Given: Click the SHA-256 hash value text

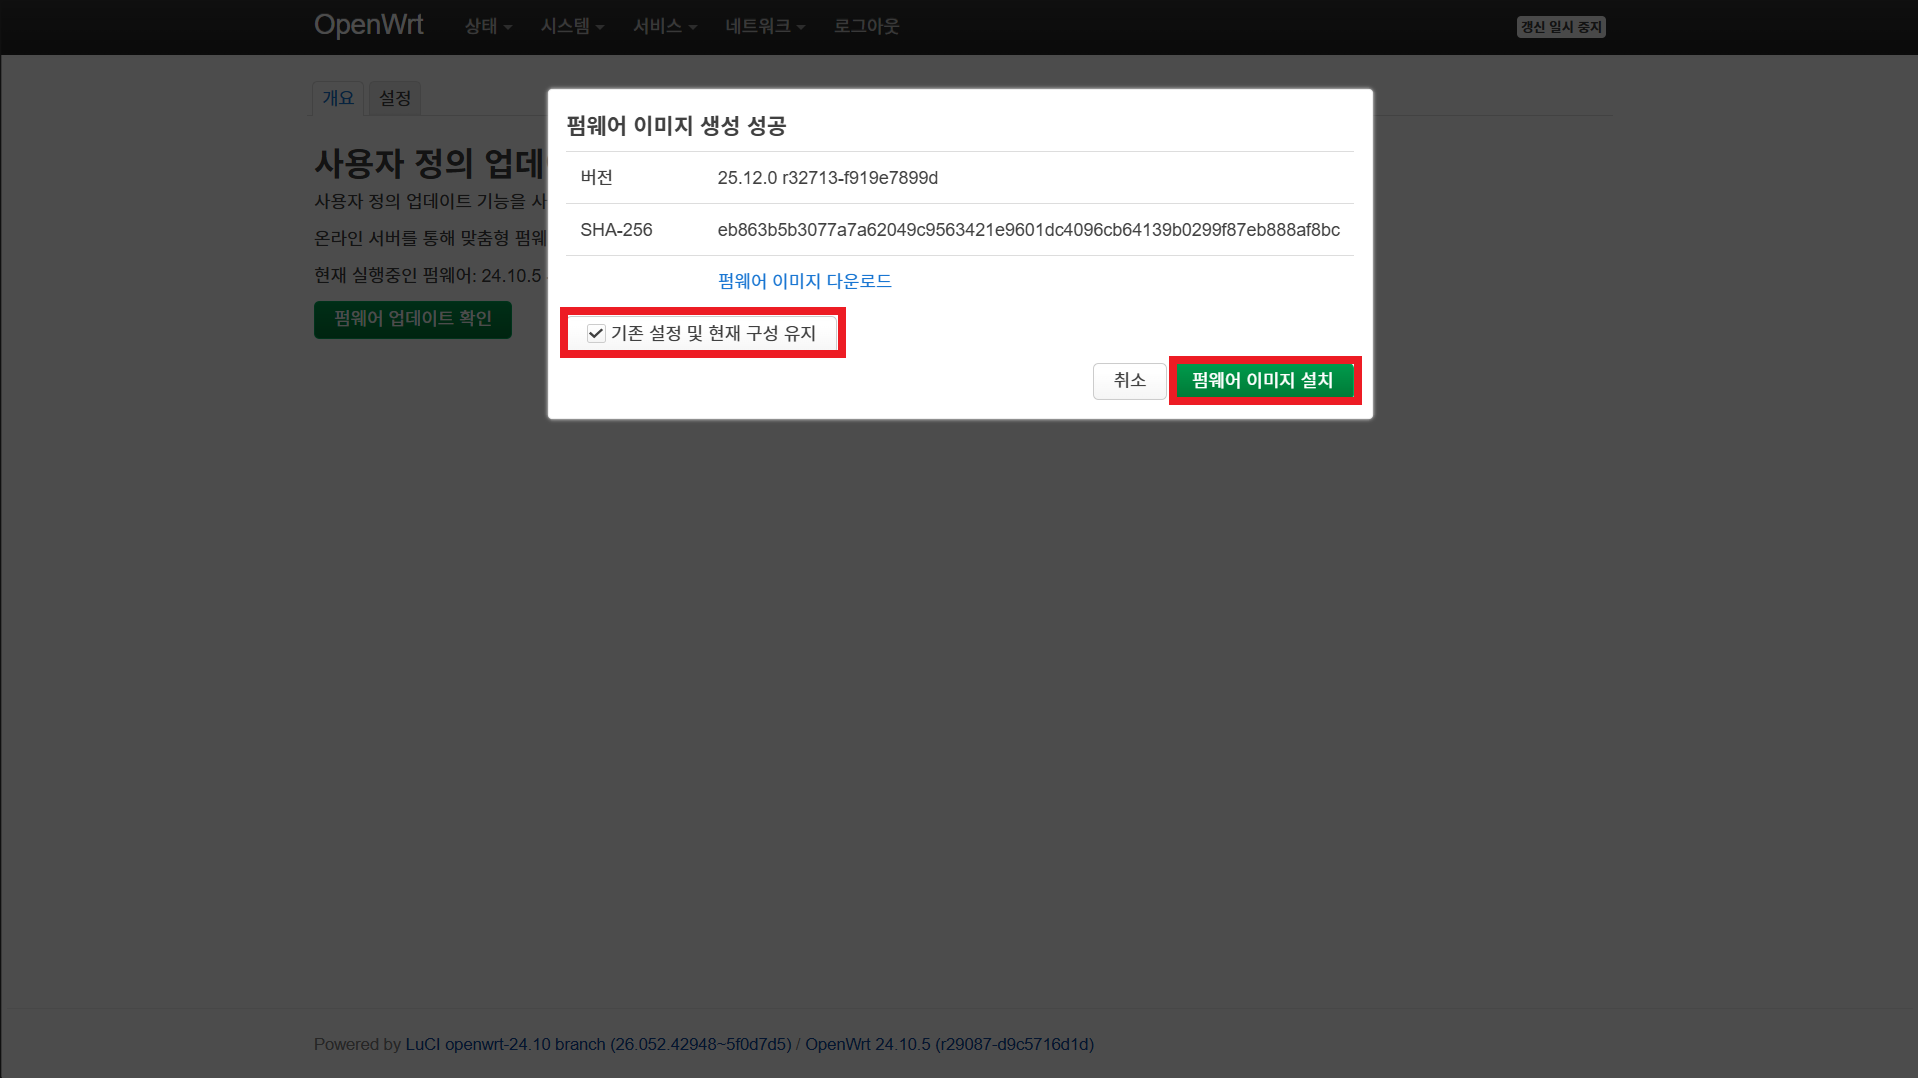Looking at the screenshot, I should pyautogui.click(x=1028, y=230).
